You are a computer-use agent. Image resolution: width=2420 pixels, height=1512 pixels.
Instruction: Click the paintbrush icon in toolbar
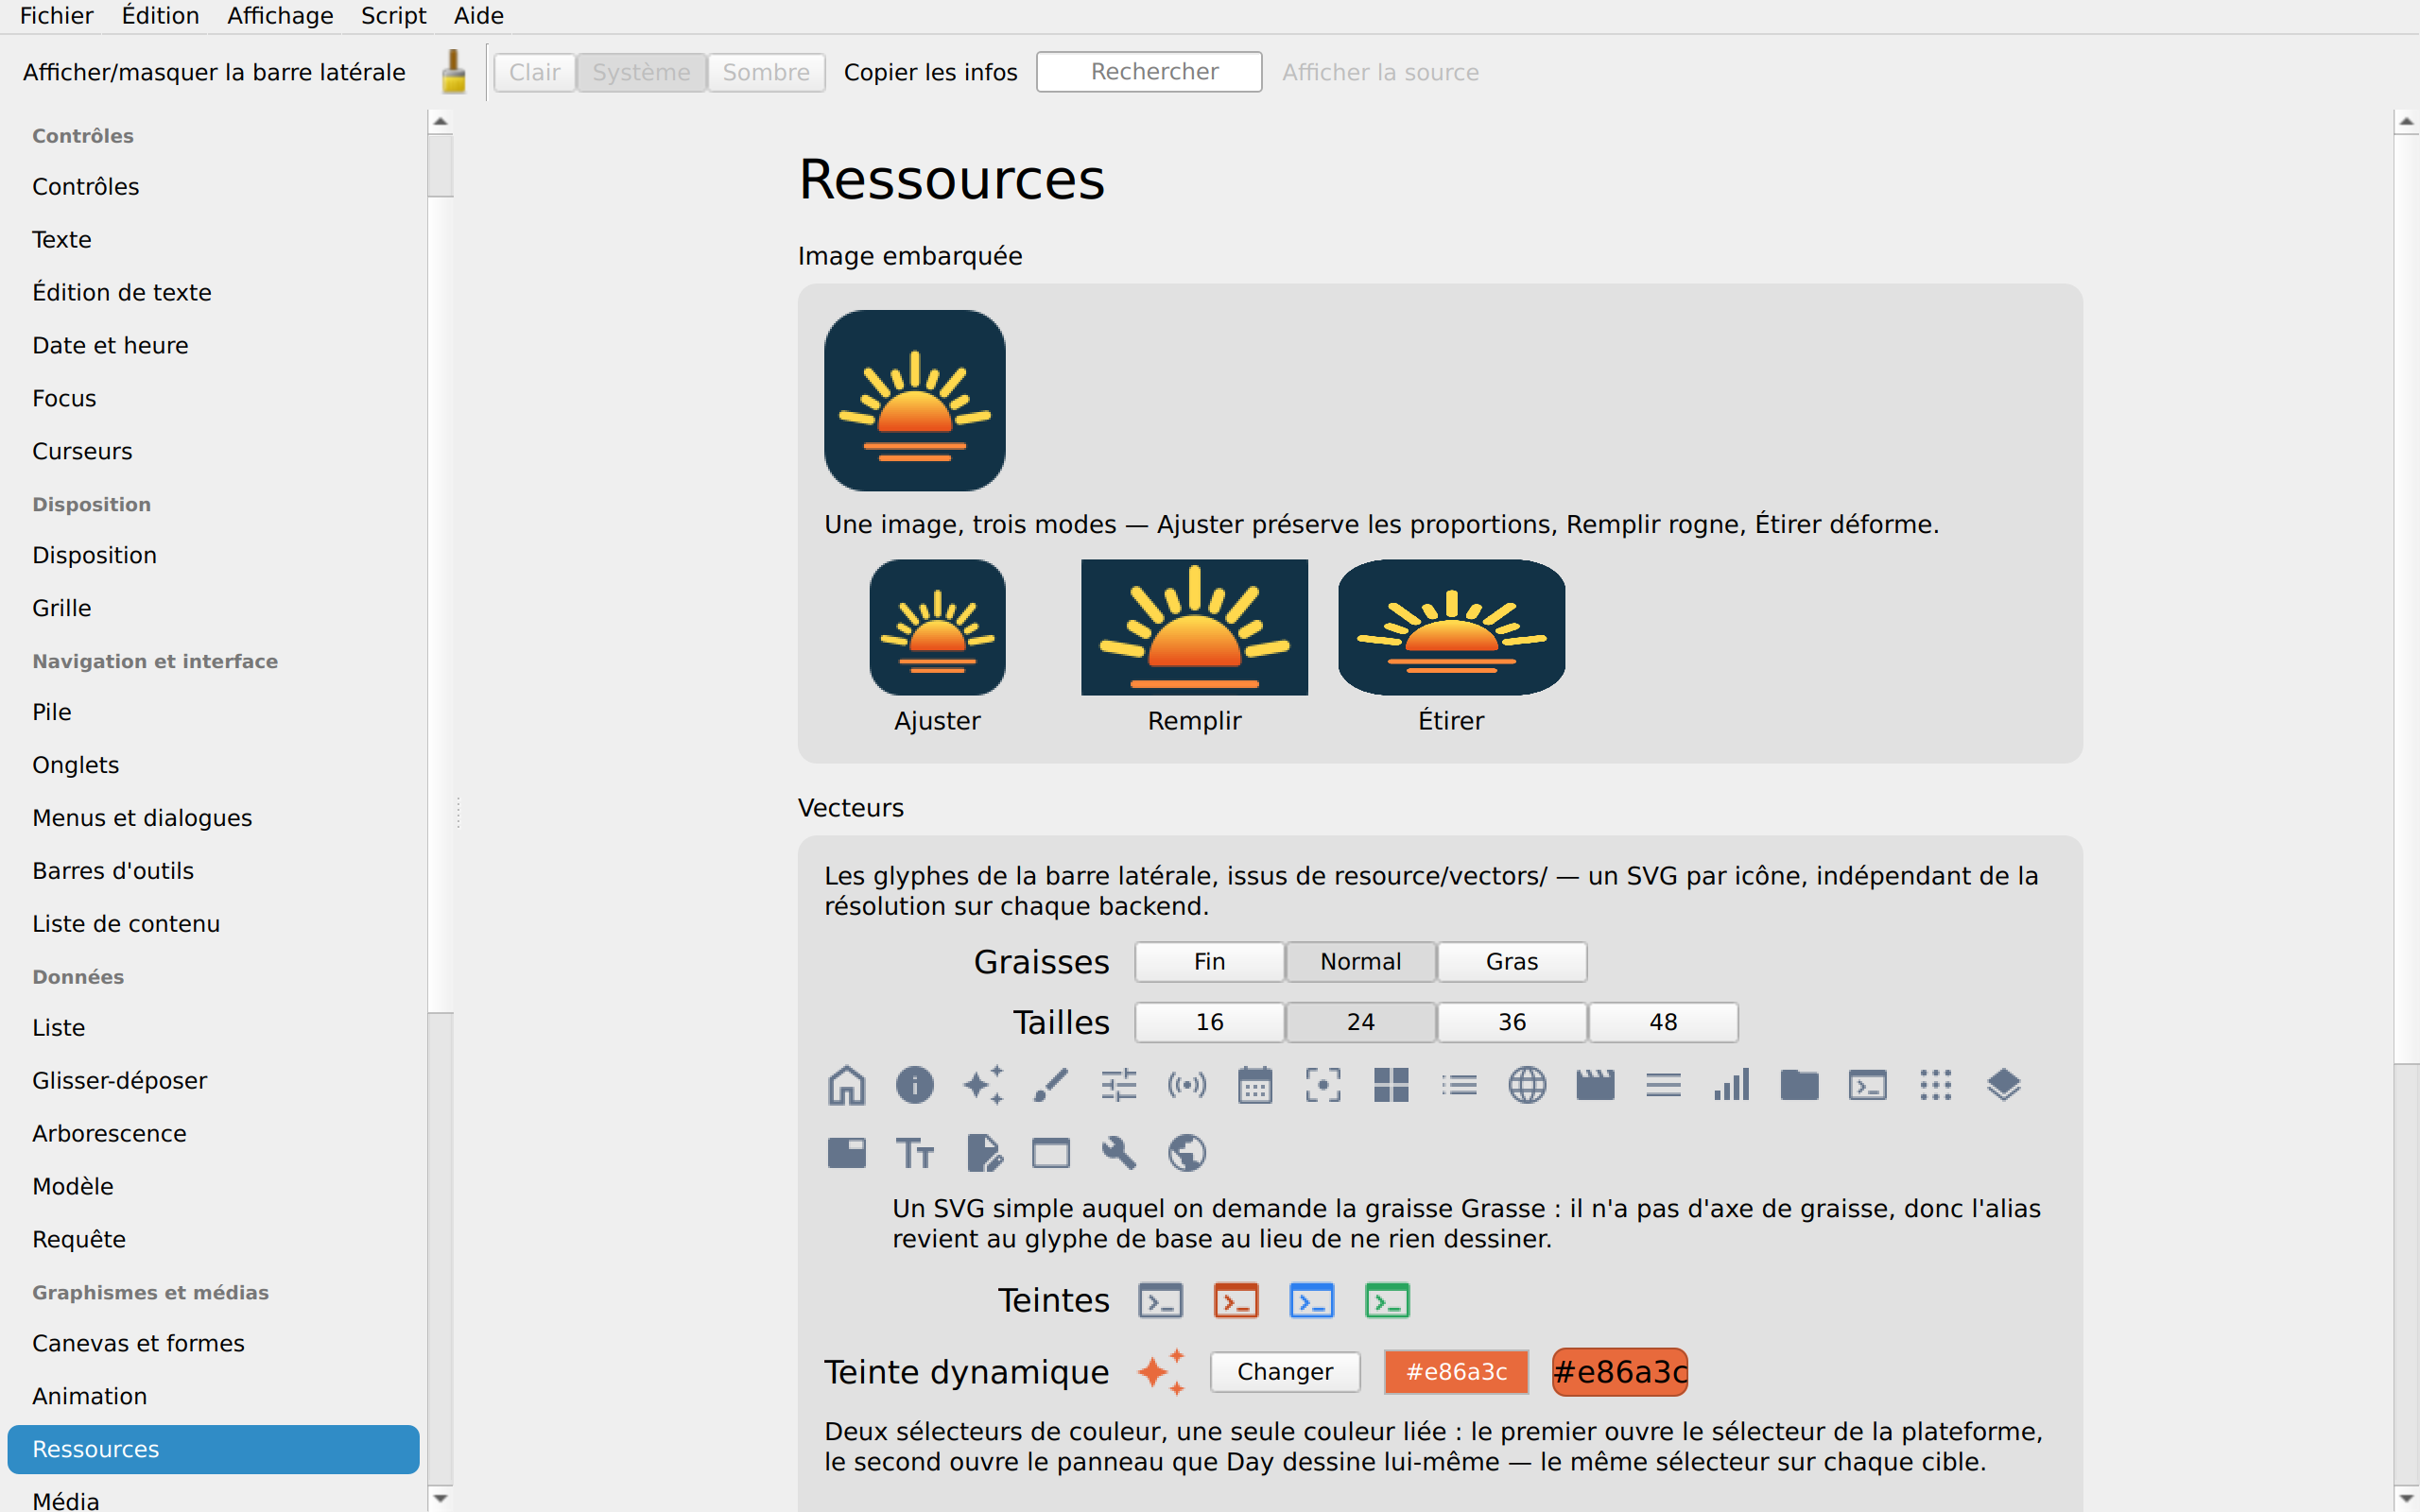tap(453, 72)
